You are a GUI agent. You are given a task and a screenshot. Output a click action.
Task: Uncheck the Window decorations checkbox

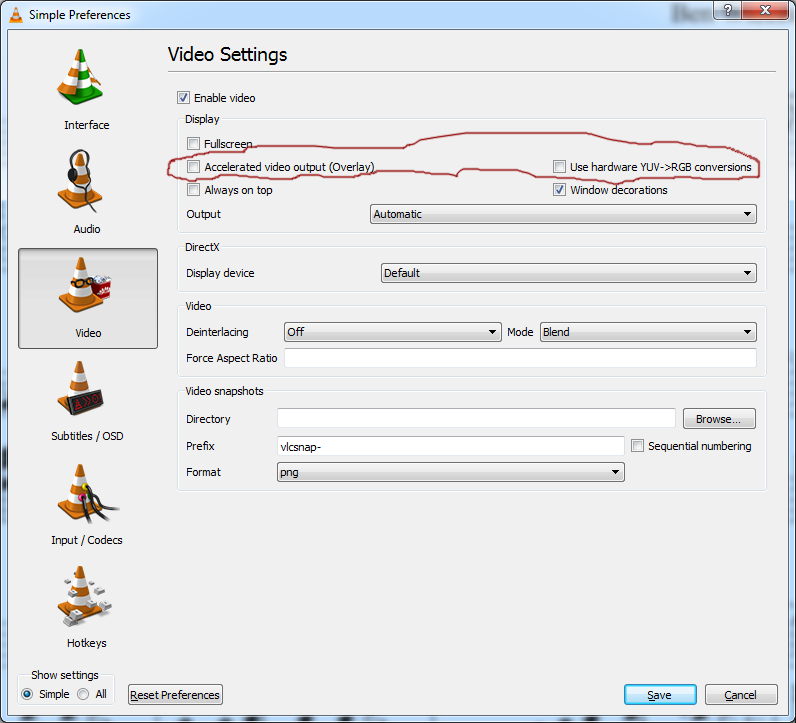click(x=560, y=190)
